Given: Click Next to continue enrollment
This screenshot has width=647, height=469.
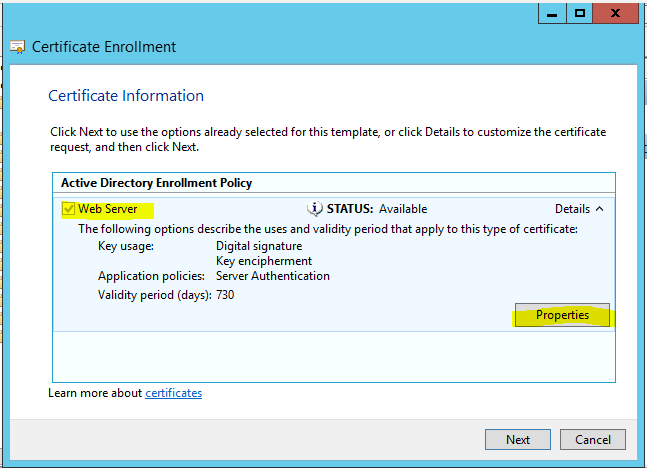Looking at the screenshot, I should (x=517, y=439).
